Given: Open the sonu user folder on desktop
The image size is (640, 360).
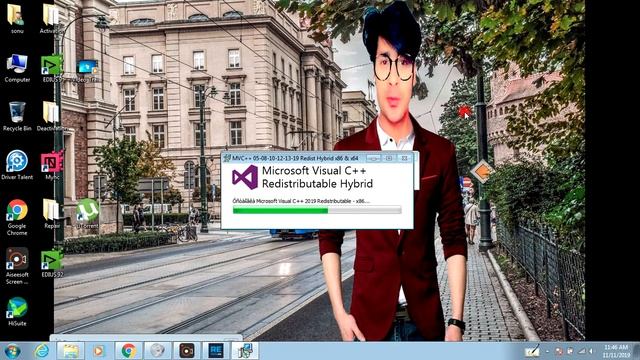Looking at the screenshot, I should coord(16,18).
